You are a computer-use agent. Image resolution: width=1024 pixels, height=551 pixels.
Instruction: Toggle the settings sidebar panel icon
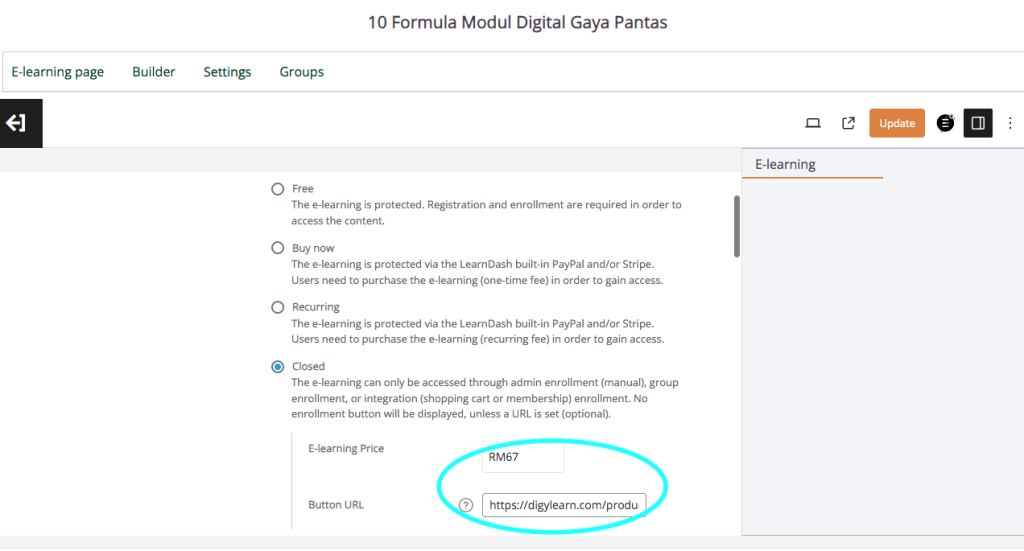pyautogui.click(x=978, y=123)
